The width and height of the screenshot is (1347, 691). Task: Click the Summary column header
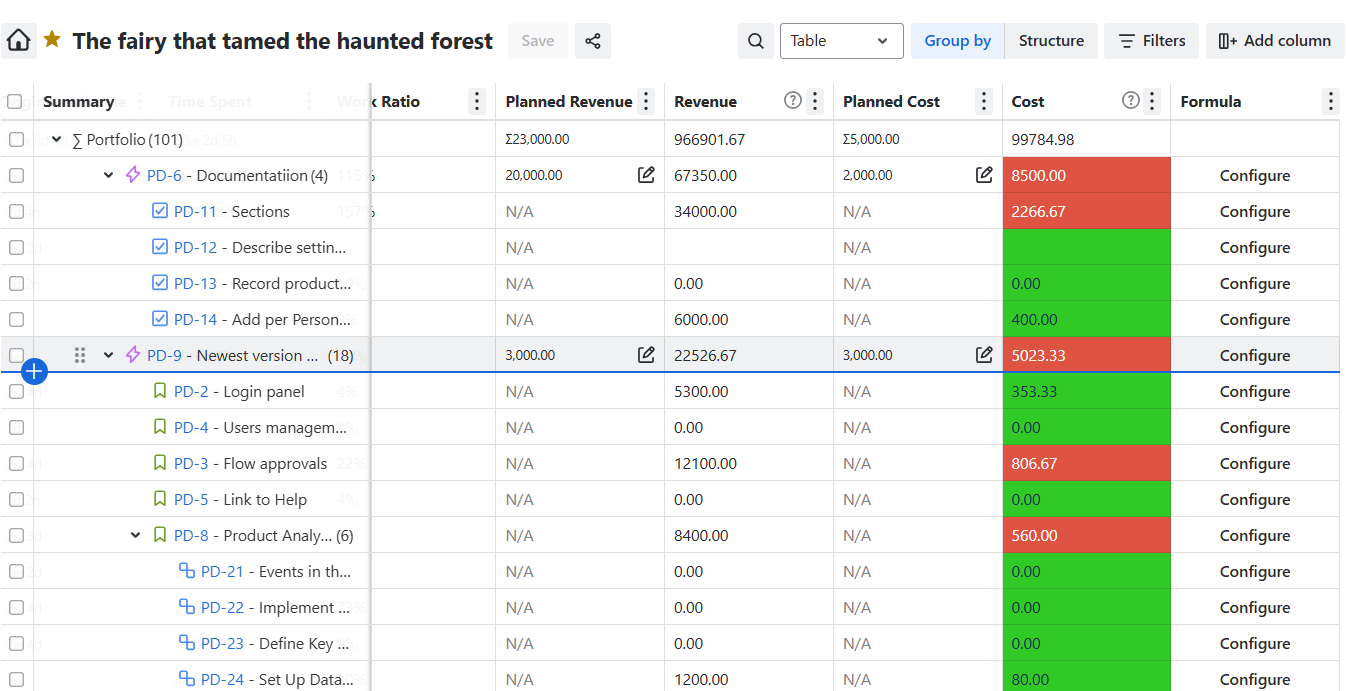(x=78, y=101)
